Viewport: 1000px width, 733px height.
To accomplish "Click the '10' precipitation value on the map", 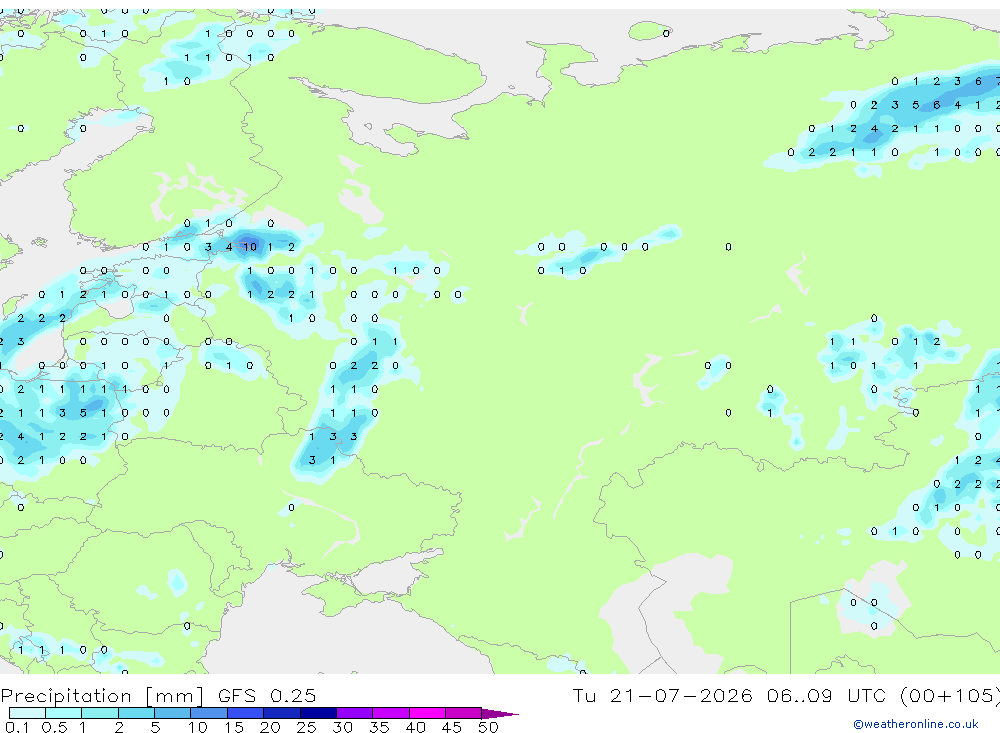I will [249, 247].
